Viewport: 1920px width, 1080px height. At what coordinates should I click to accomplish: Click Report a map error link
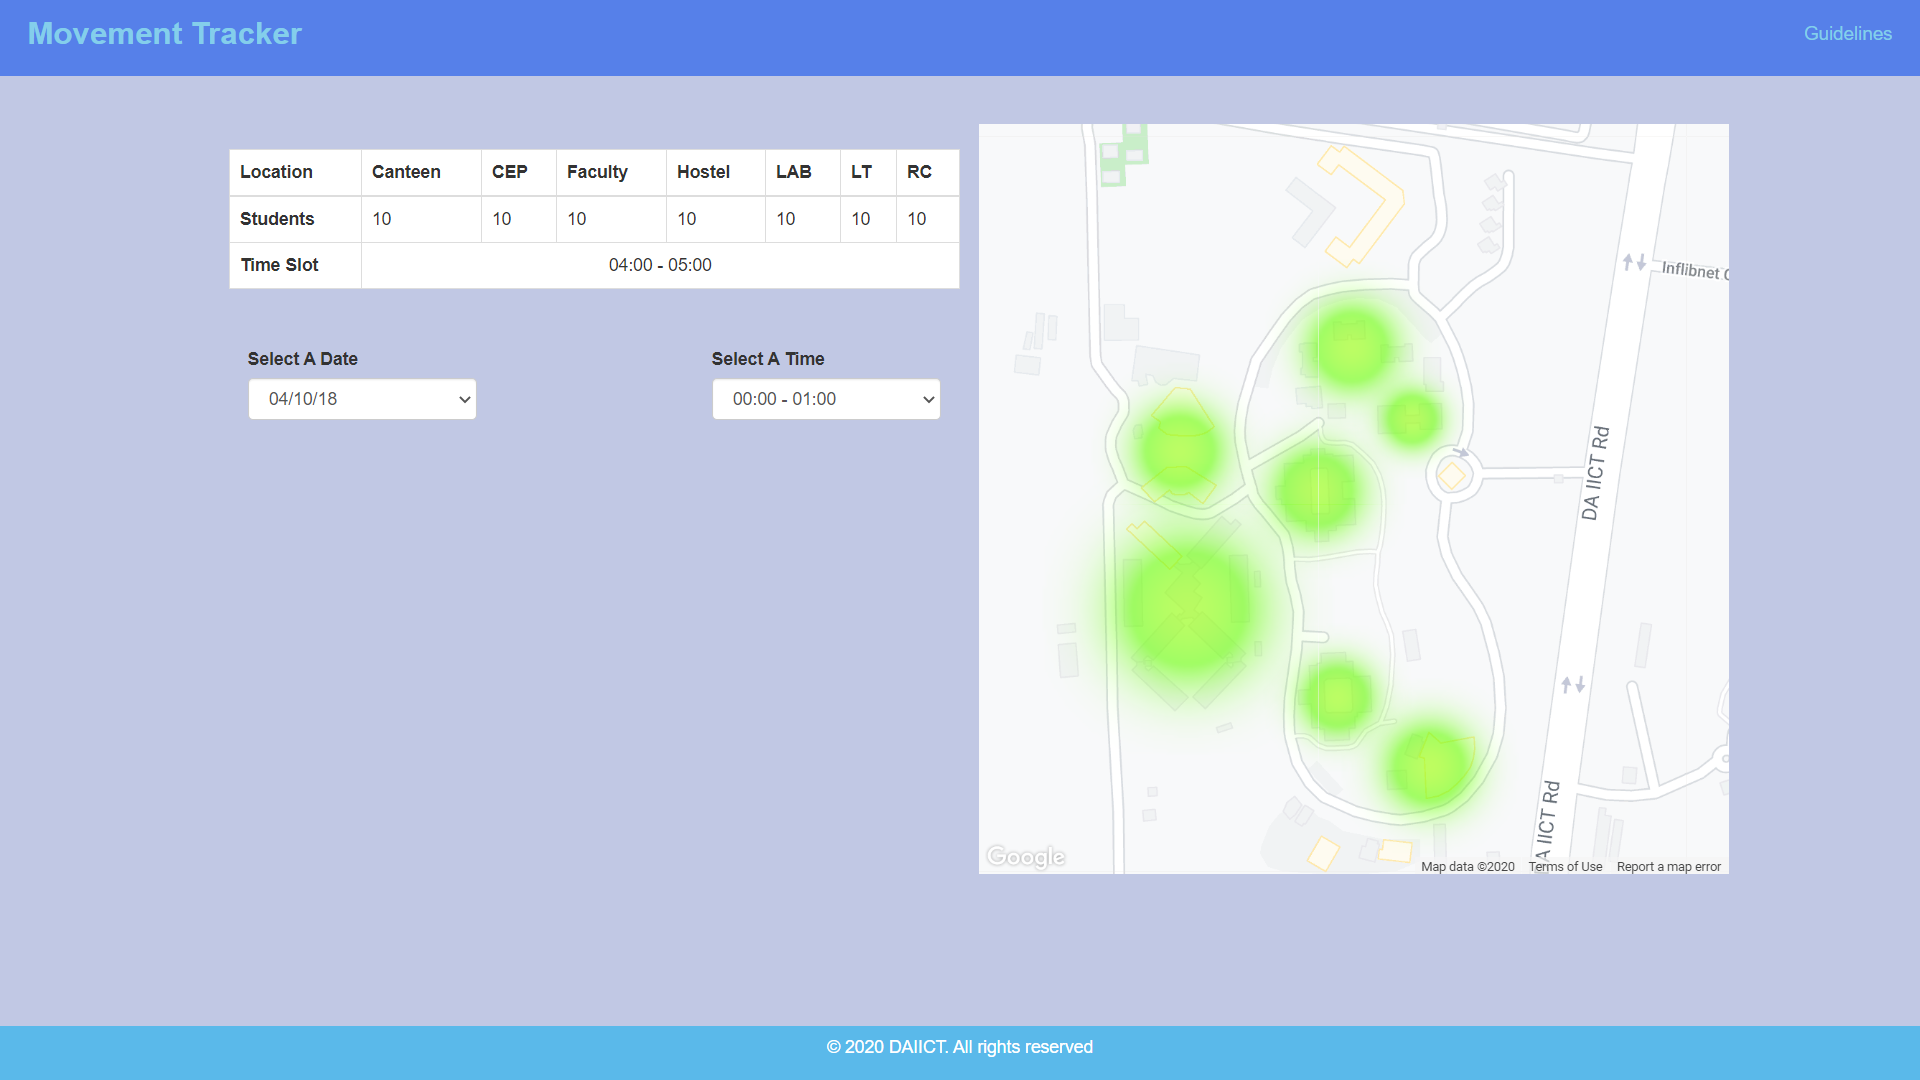tap(1668, 867)
